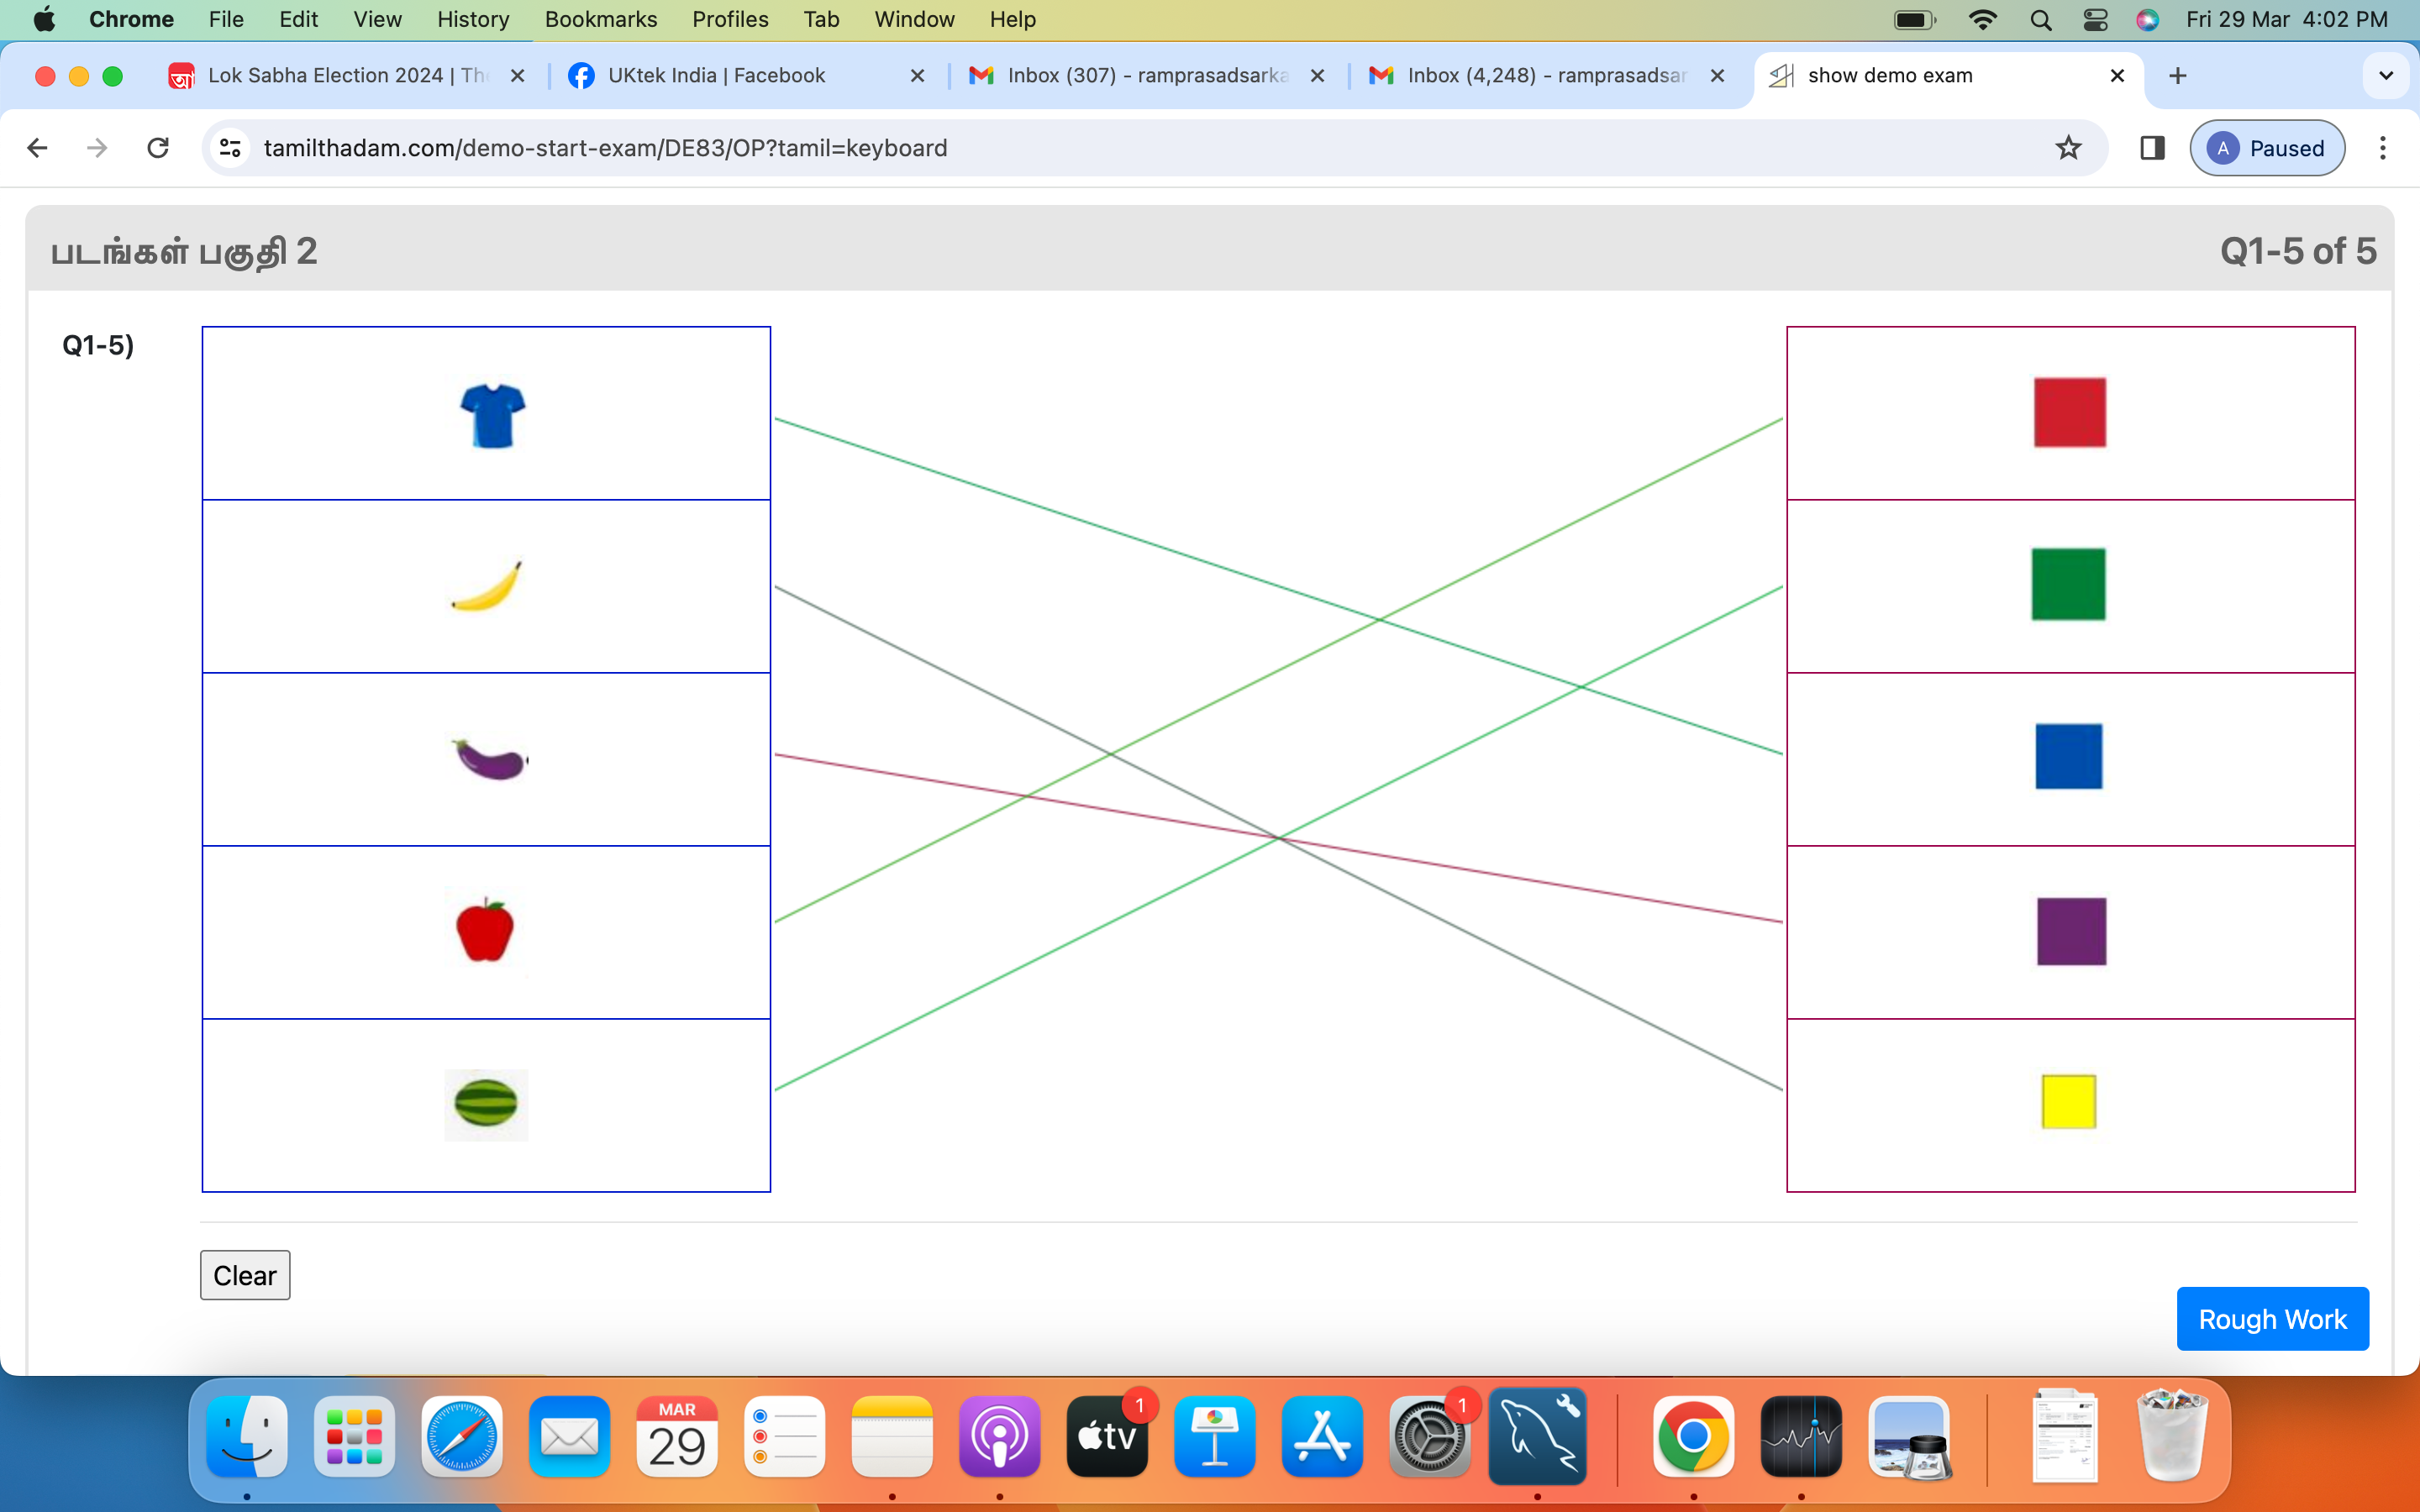Bookmark page with star icon

click(2068, 148)
